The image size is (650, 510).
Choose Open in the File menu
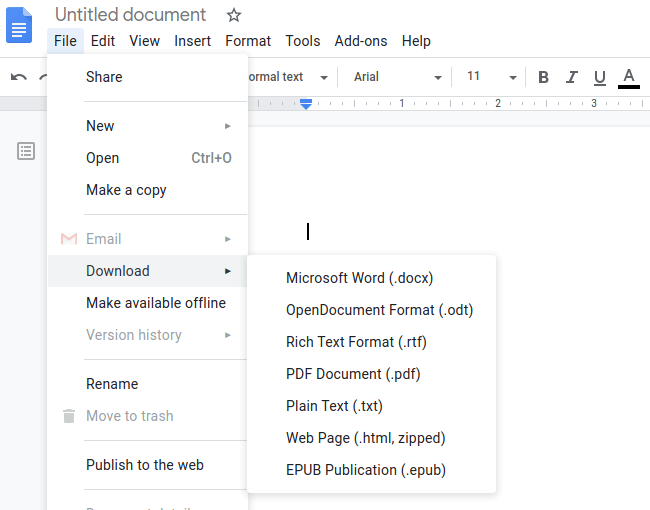(148, 158)
